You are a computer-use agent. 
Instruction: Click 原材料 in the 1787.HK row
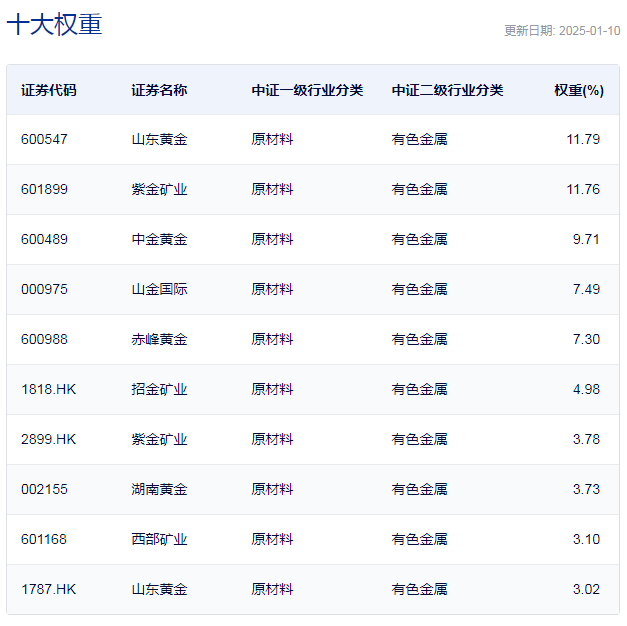(x=272, y=589)
